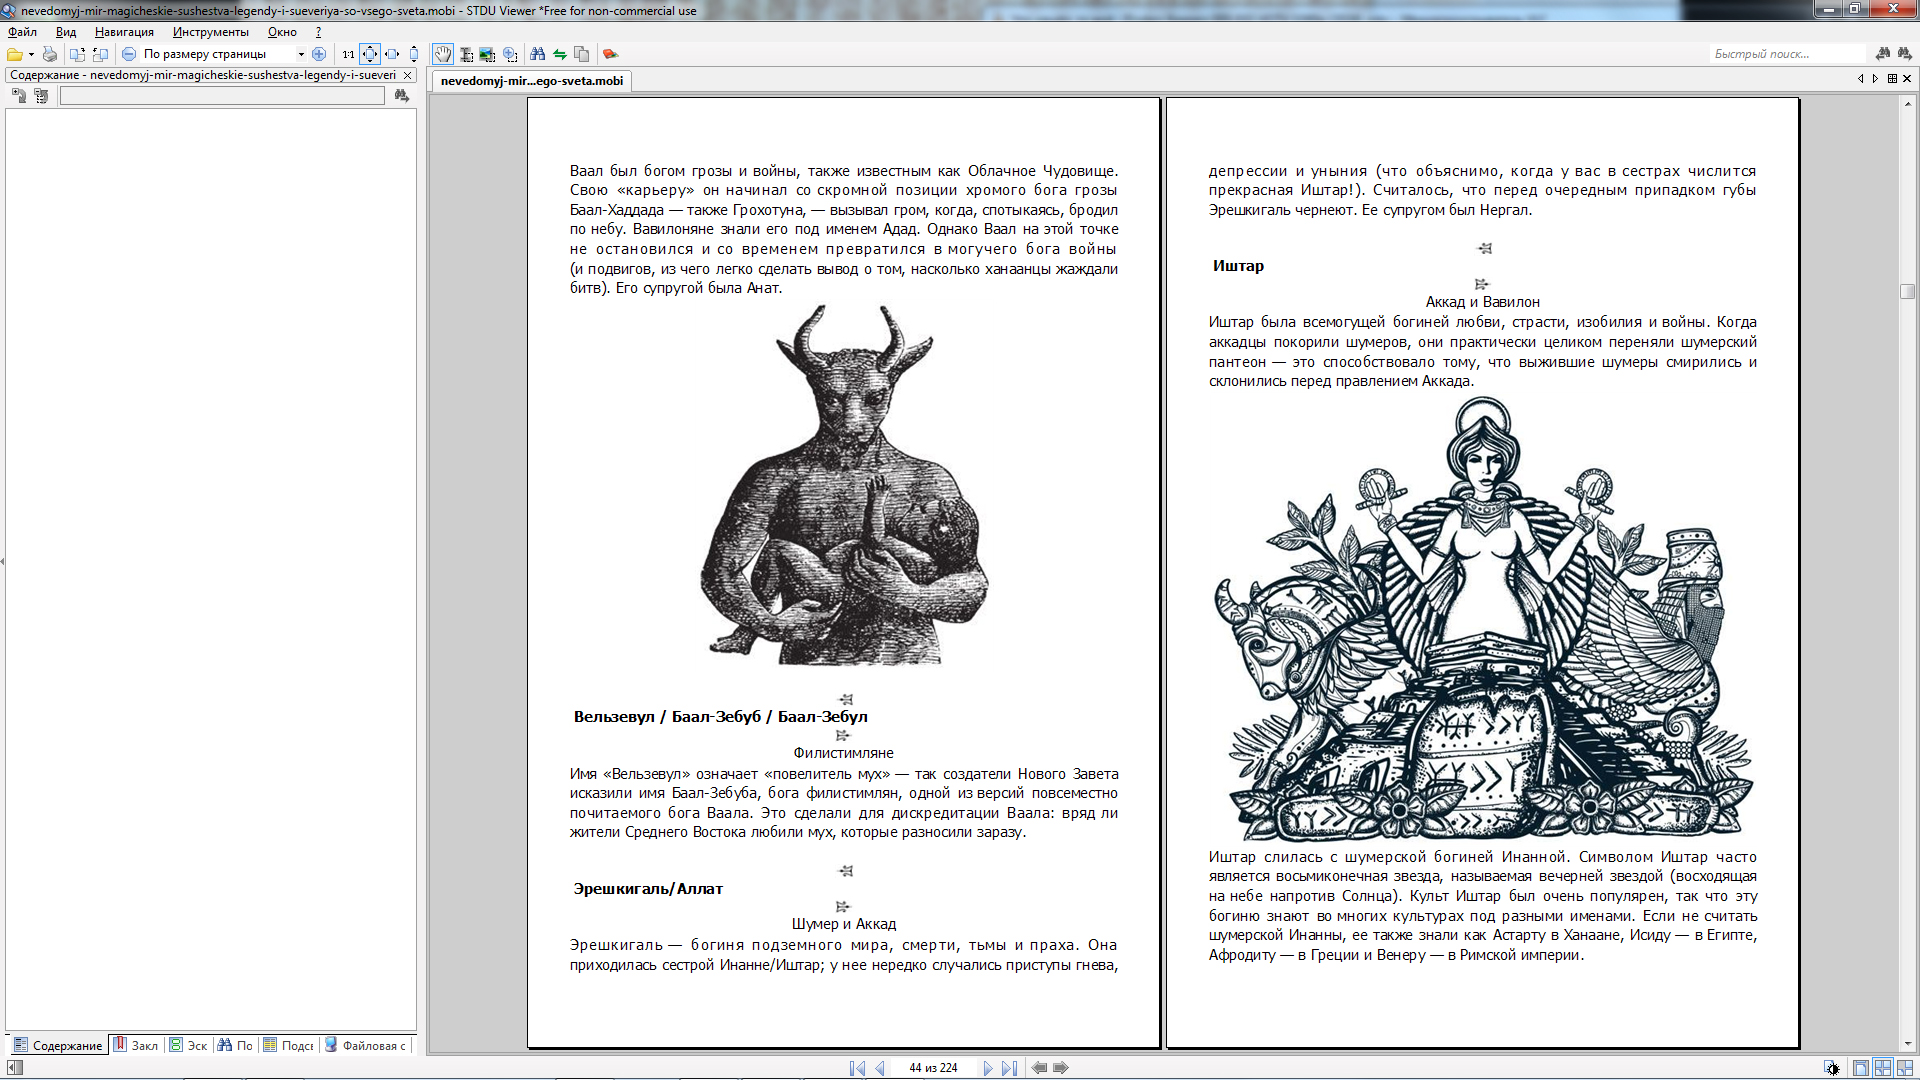This screenshot has width=1920, height=1080.
Task: Open the find dialog with the toolbar binoculars icon
Action: 538,54
